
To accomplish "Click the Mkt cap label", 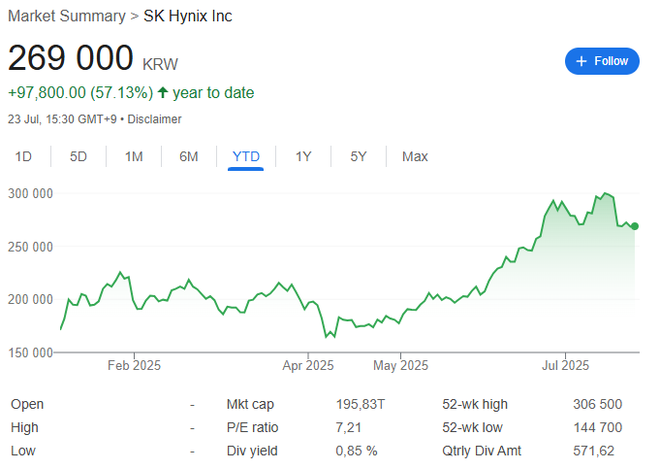I will [x=250, y=404].
